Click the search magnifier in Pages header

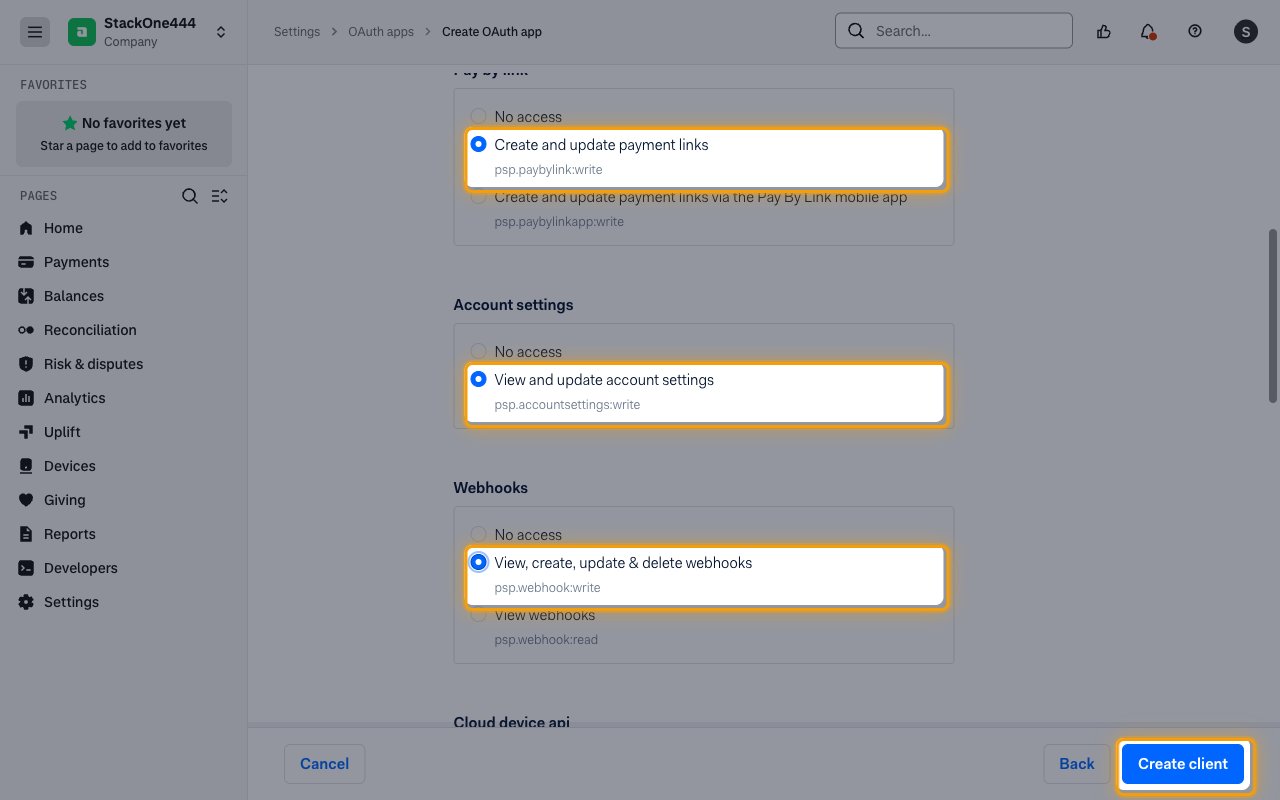[190, 196]
